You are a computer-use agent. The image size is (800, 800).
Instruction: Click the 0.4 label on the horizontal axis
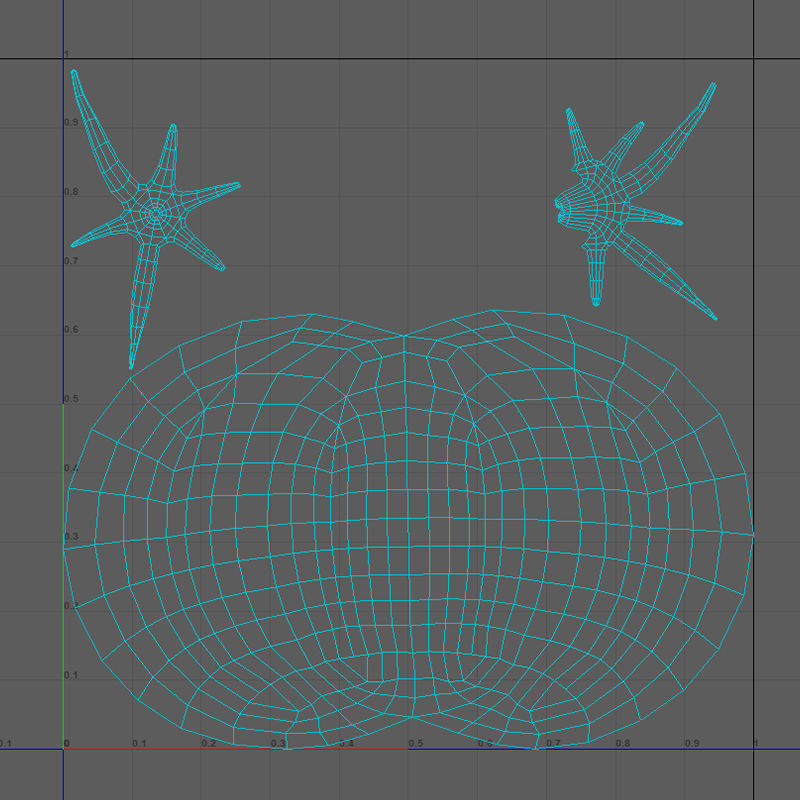(346, 743)
